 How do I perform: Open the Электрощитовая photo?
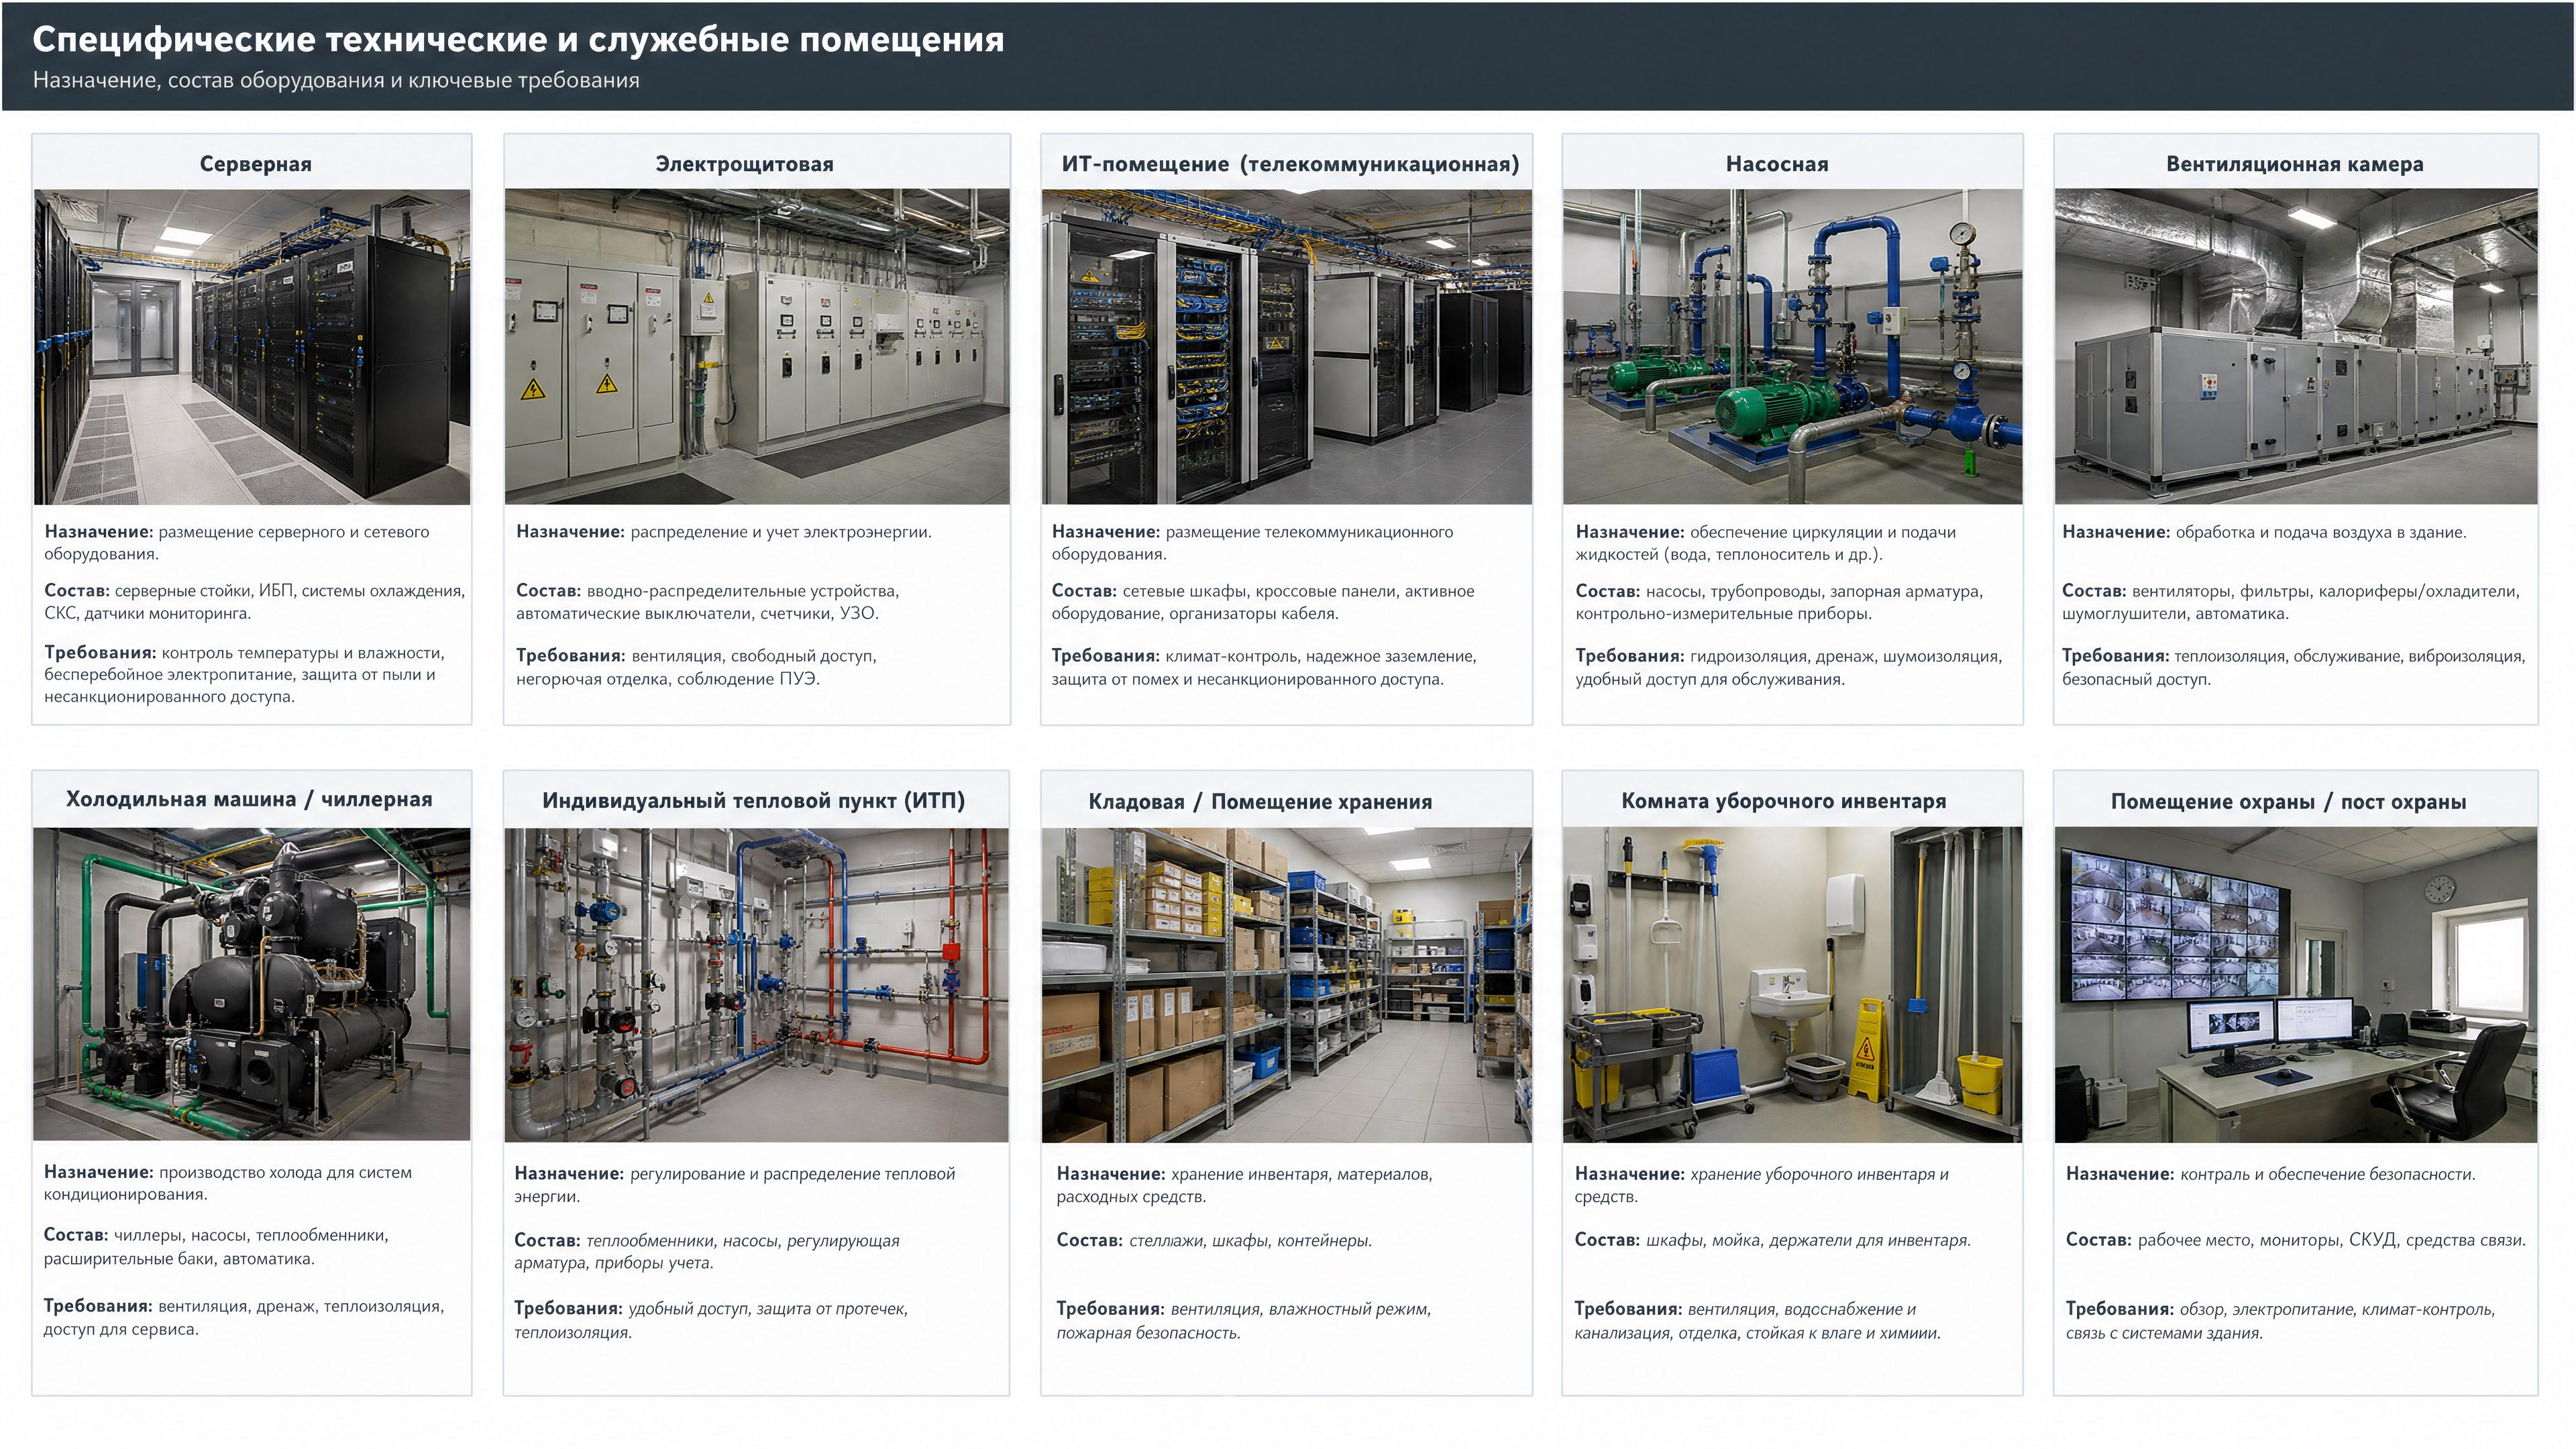[757, 347]
